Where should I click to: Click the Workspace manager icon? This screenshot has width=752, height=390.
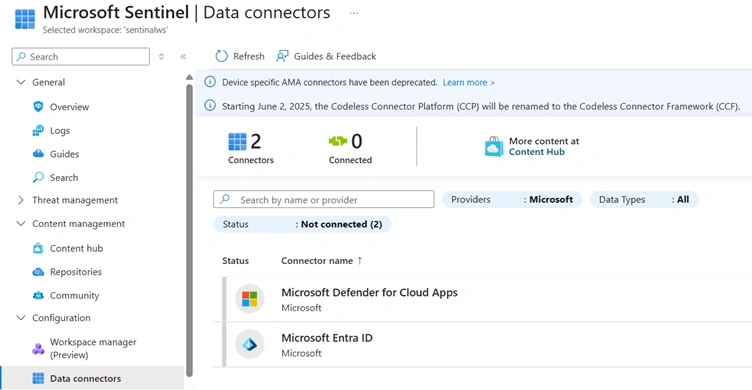38,349
